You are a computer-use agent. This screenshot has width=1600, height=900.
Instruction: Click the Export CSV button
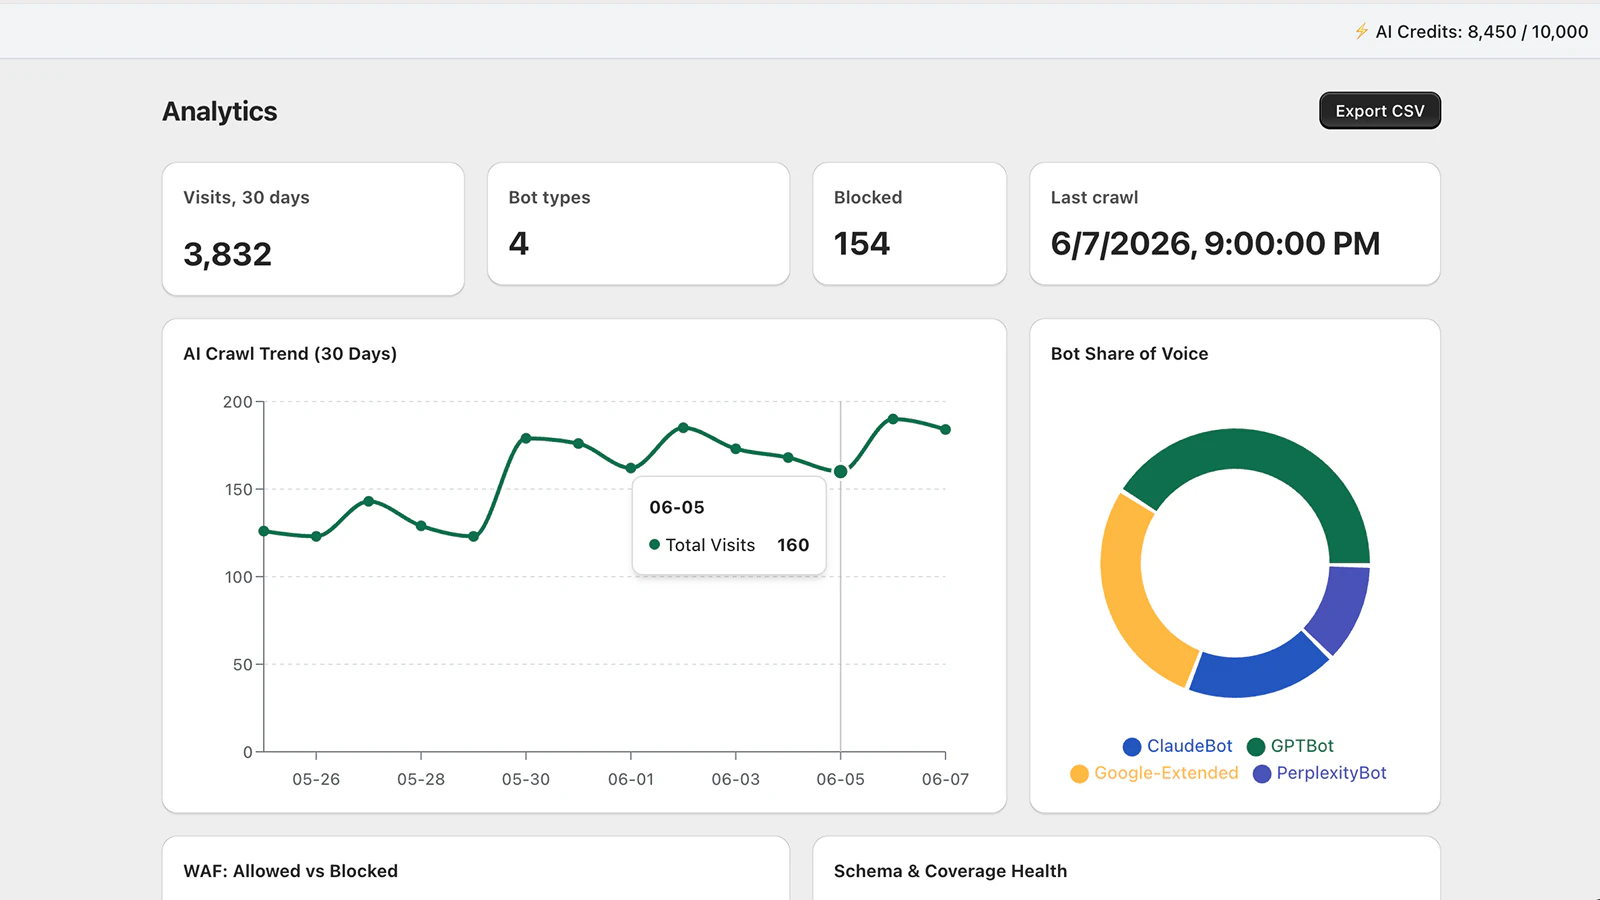[x=1380, y=111]
